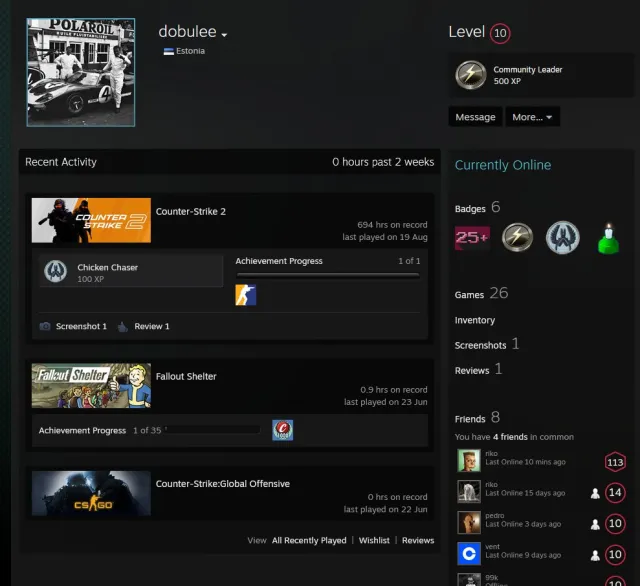Expand the dobulee username dropdown arrow
This screenshot has height=586, width=640.
tap(224, 35)
